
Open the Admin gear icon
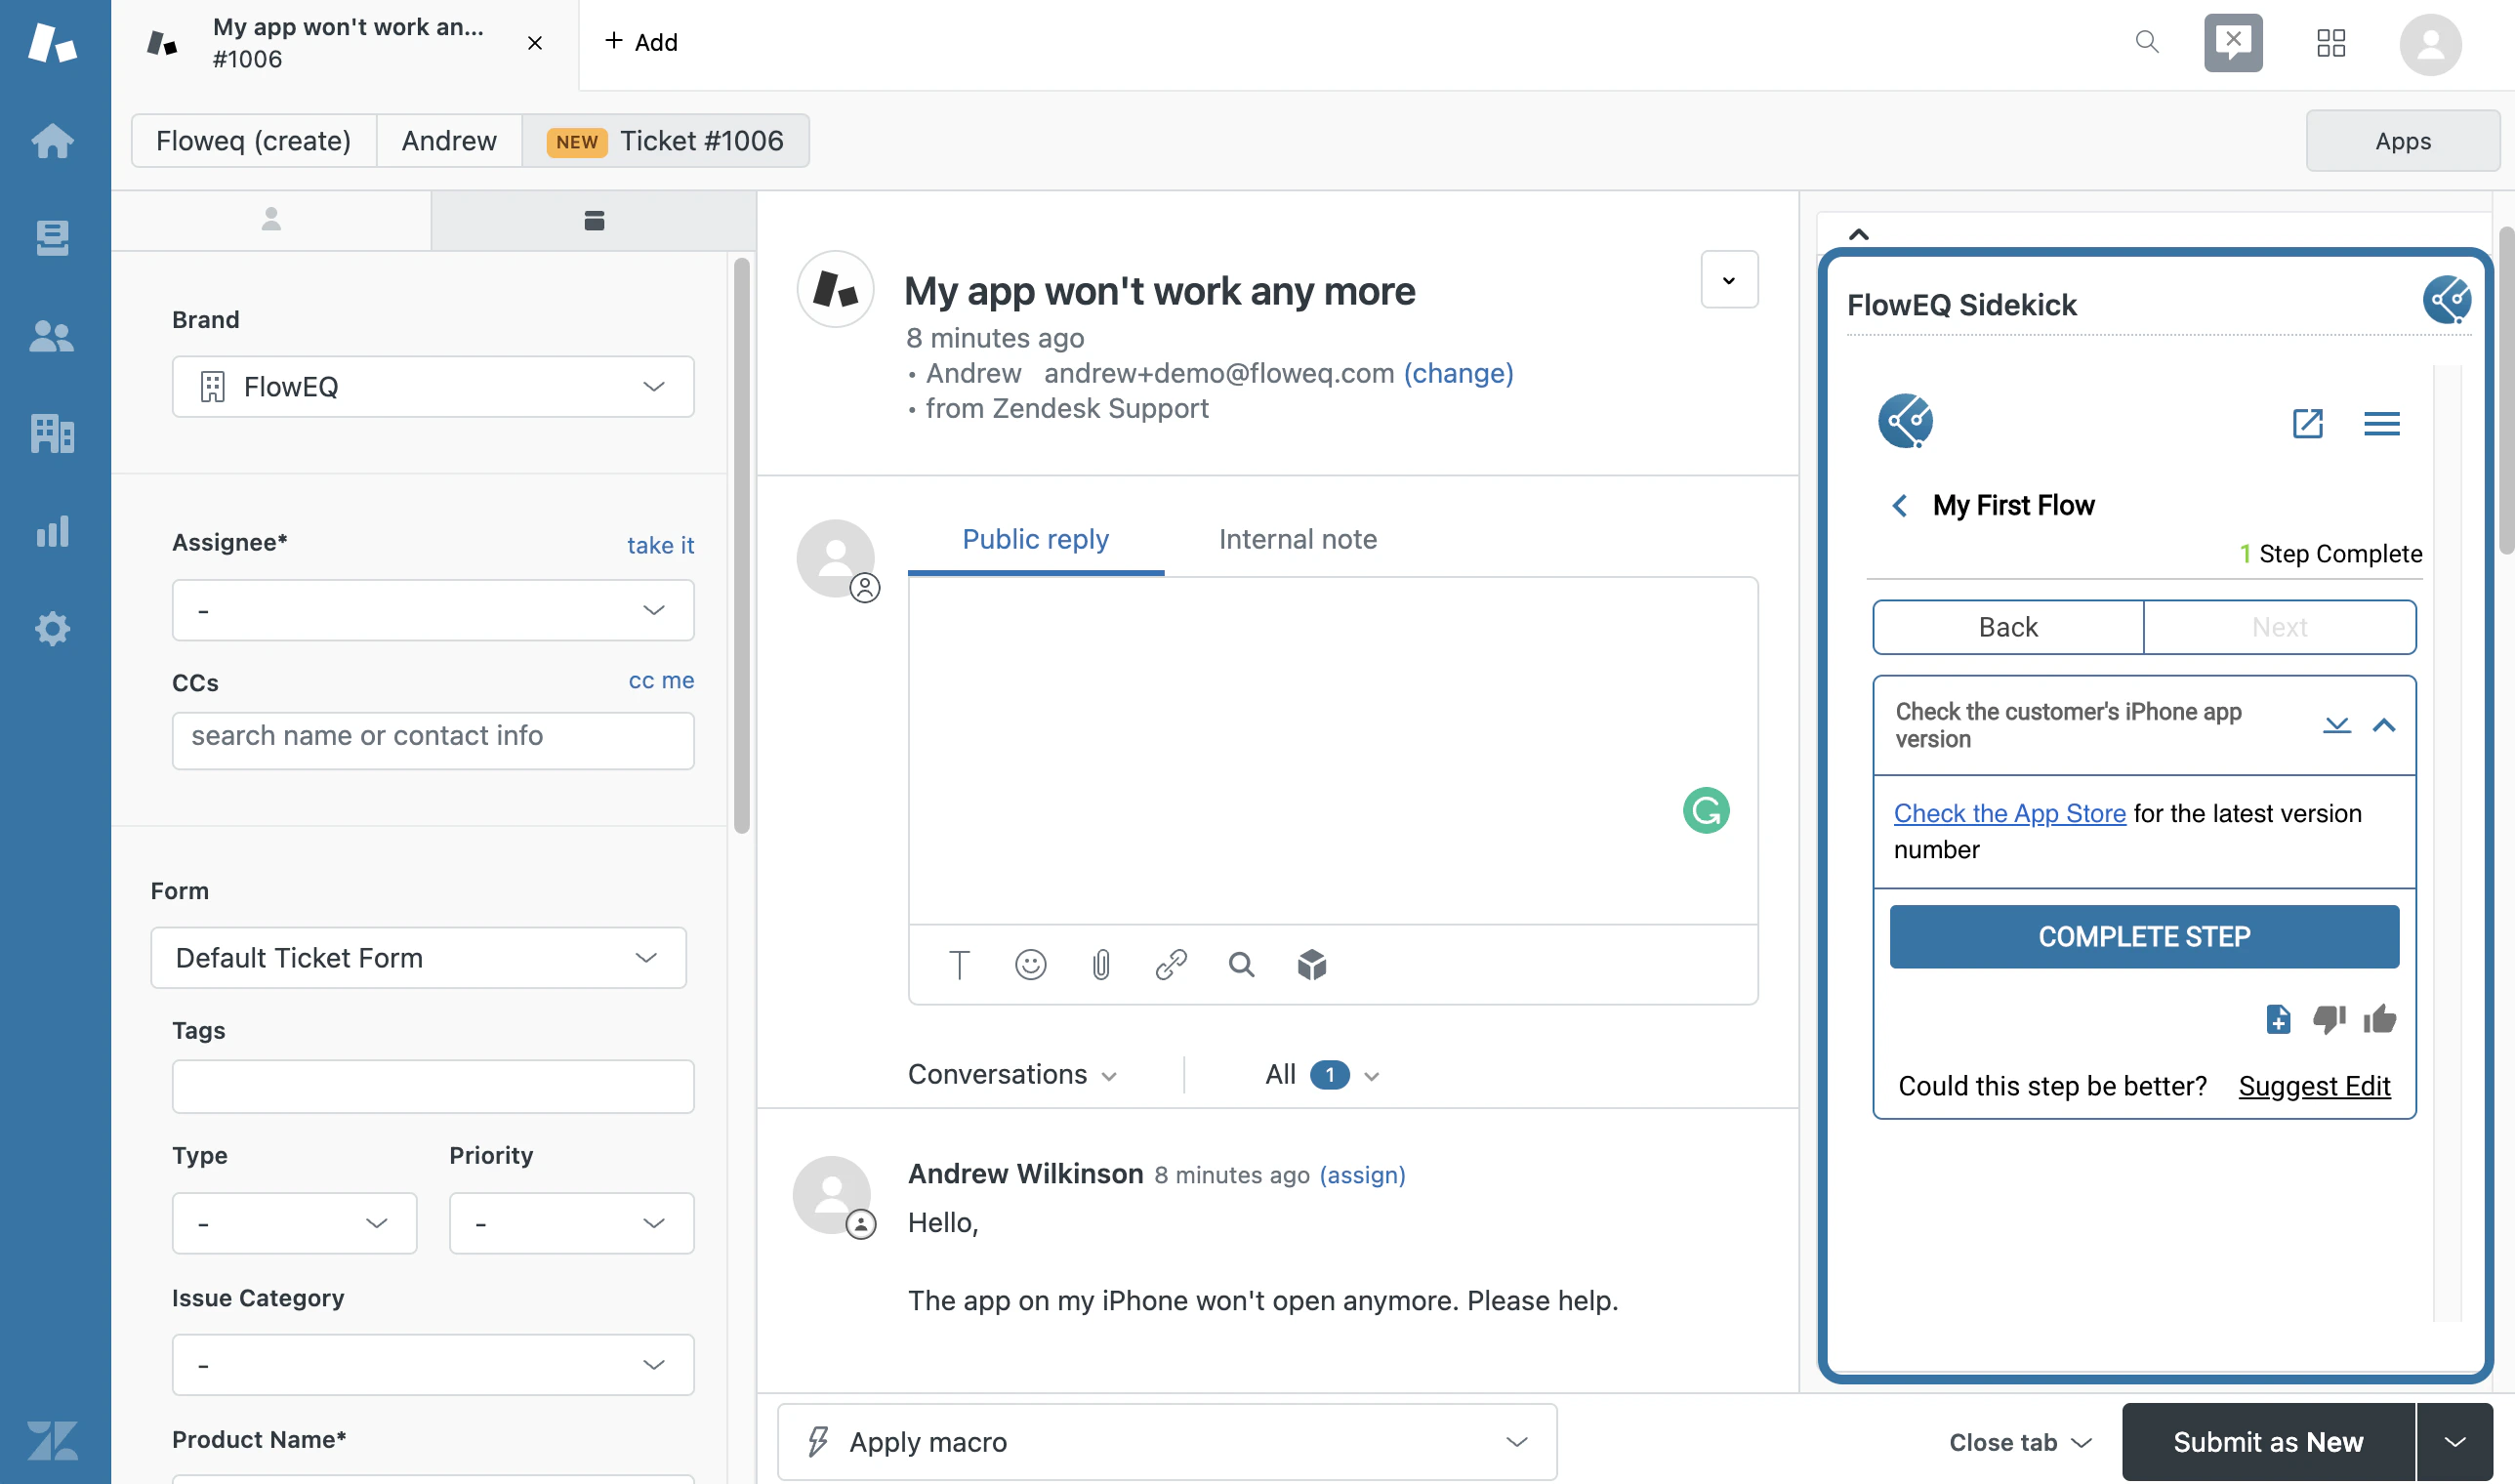(x=53, y=629)
